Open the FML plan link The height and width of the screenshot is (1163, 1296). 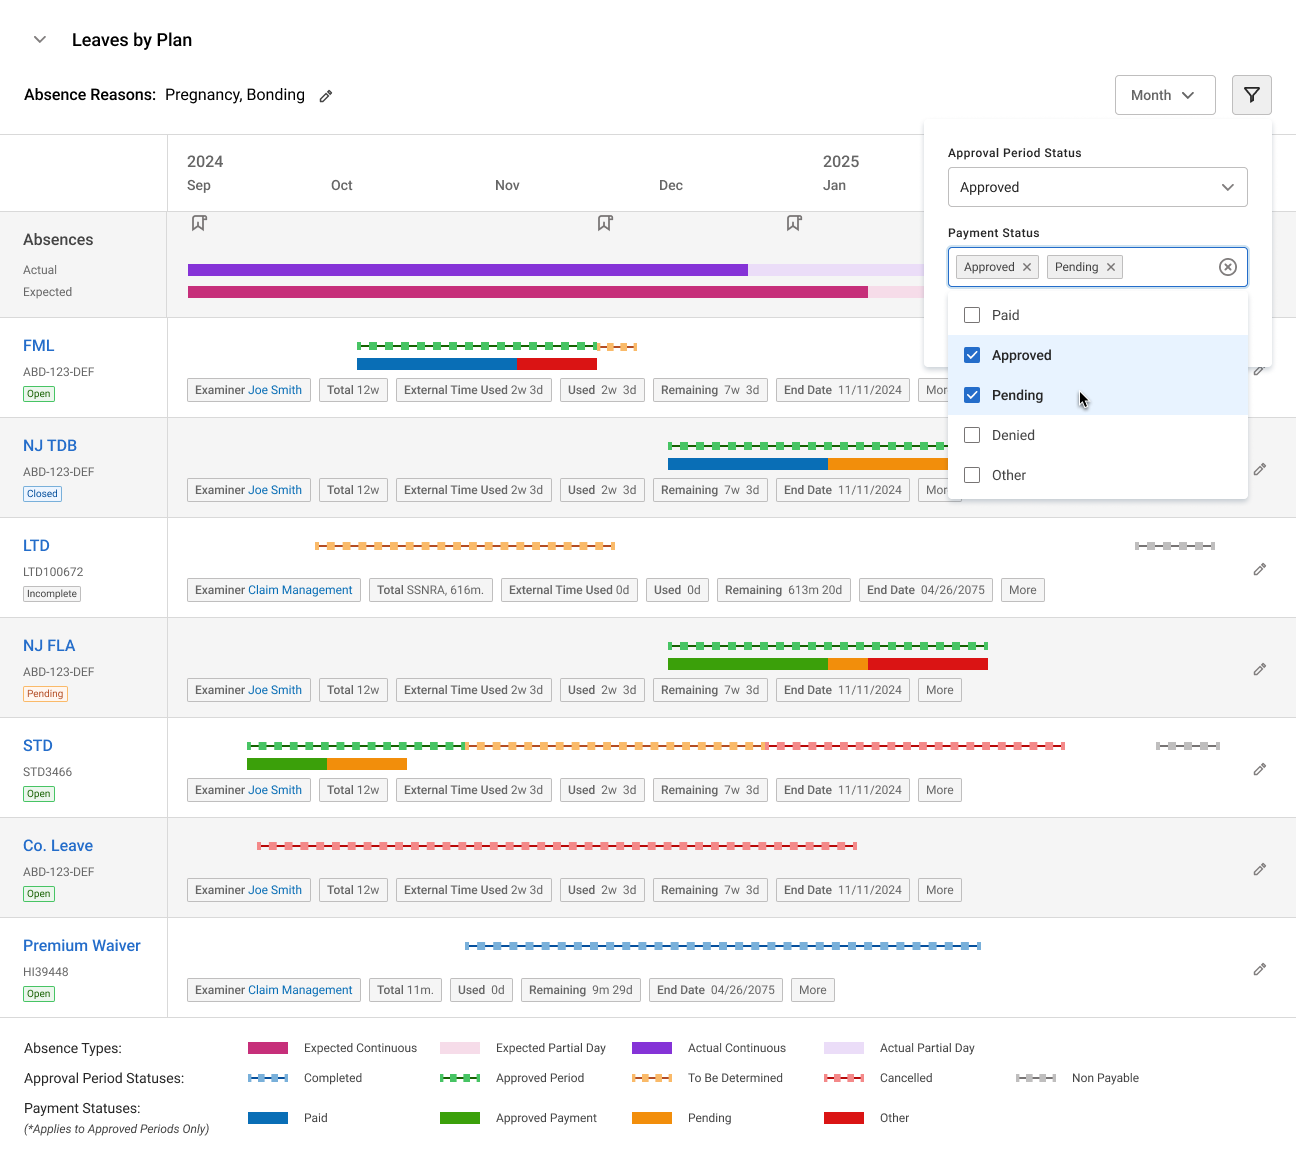coord(39,346)
